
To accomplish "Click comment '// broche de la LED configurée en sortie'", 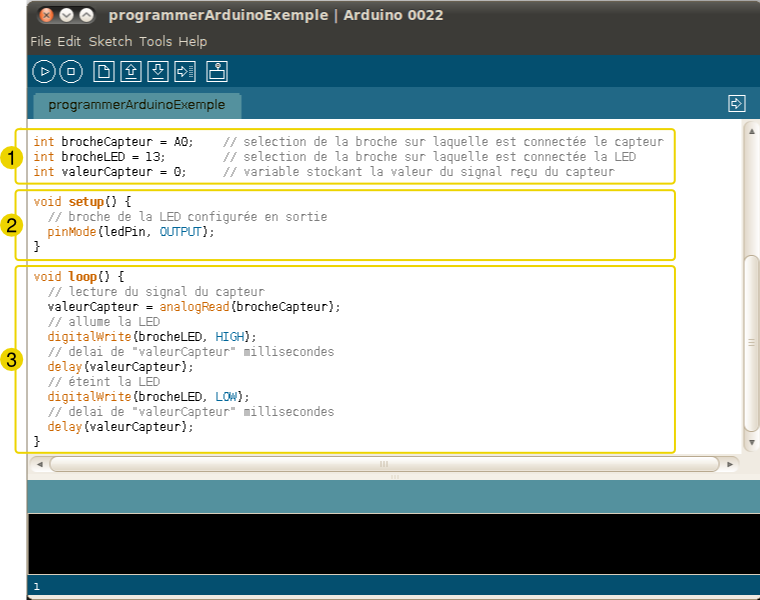I will tap(188, 217).
